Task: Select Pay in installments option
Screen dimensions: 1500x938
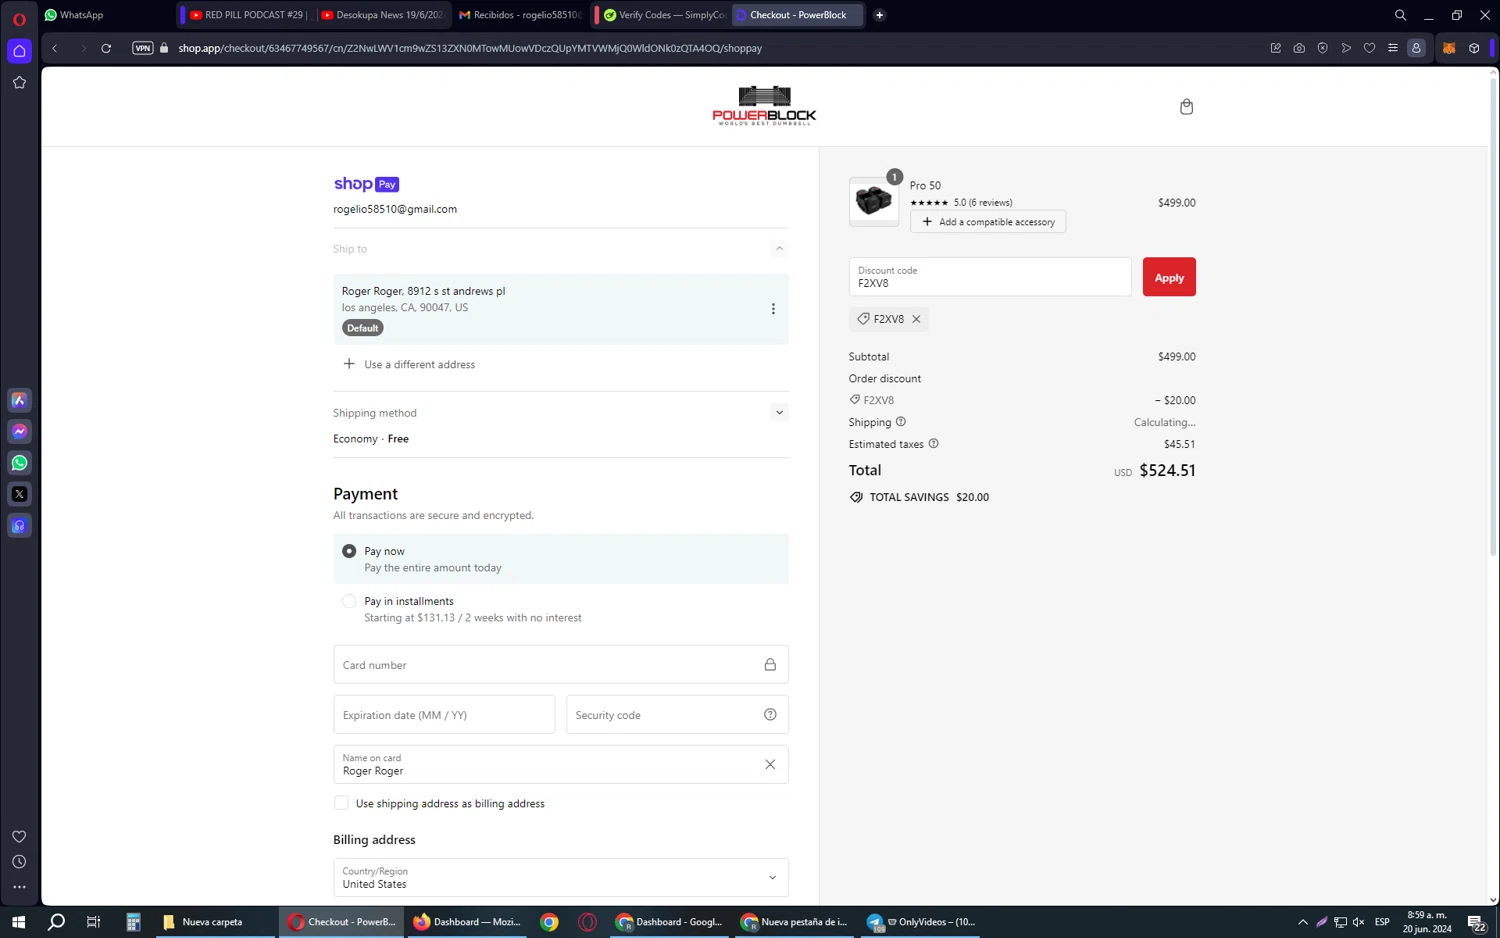Action: [349, 601]
